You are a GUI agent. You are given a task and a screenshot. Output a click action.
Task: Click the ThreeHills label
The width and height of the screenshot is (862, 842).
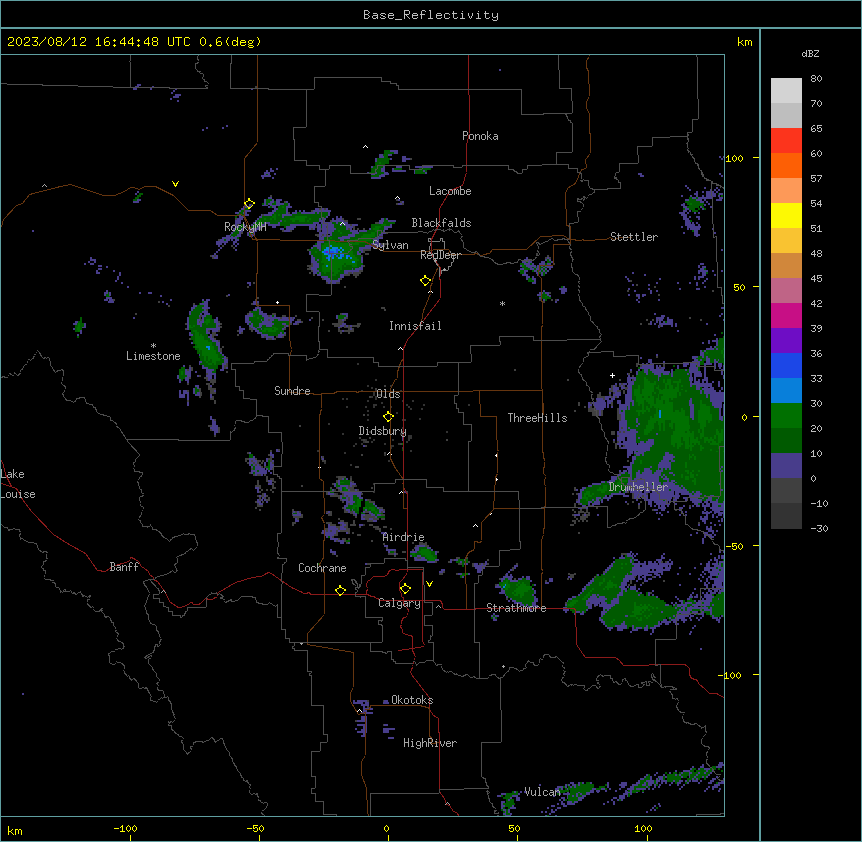(x=537, y=418)
